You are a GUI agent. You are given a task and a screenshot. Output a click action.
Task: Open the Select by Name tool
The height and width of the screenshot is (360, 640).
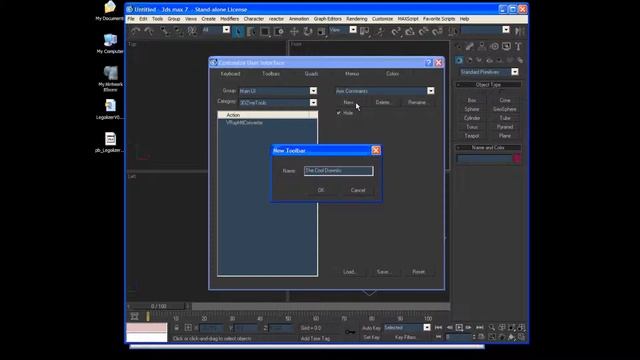click(251, 31)
